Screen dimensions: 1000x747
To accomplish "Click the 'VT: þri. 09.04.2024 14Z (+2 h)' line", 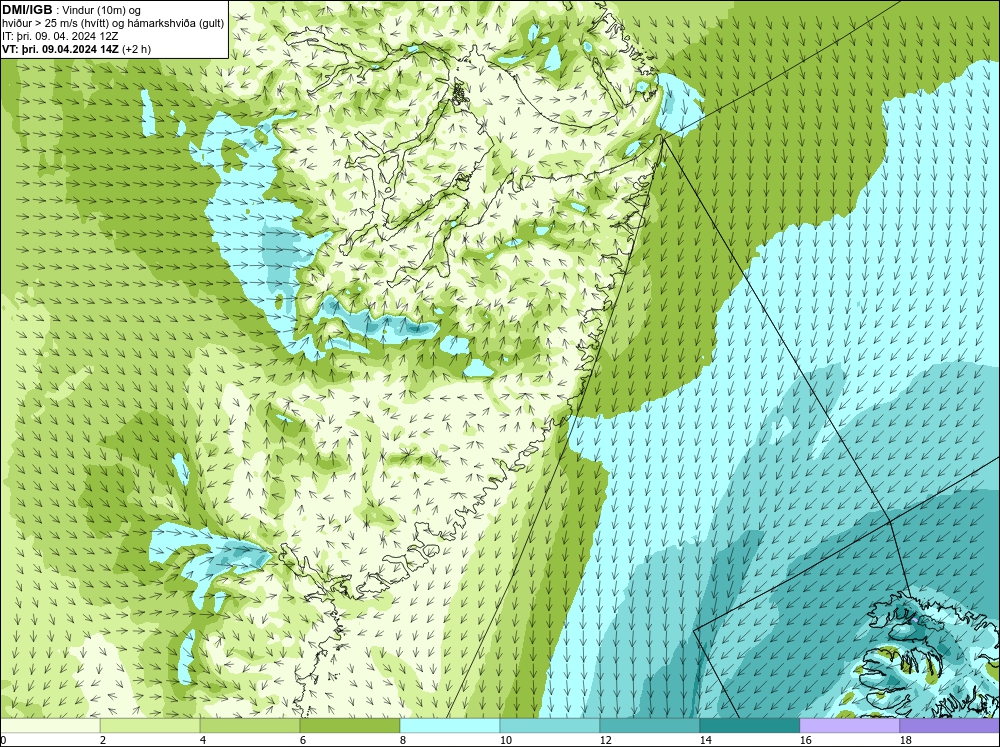I will pos(77,49).
